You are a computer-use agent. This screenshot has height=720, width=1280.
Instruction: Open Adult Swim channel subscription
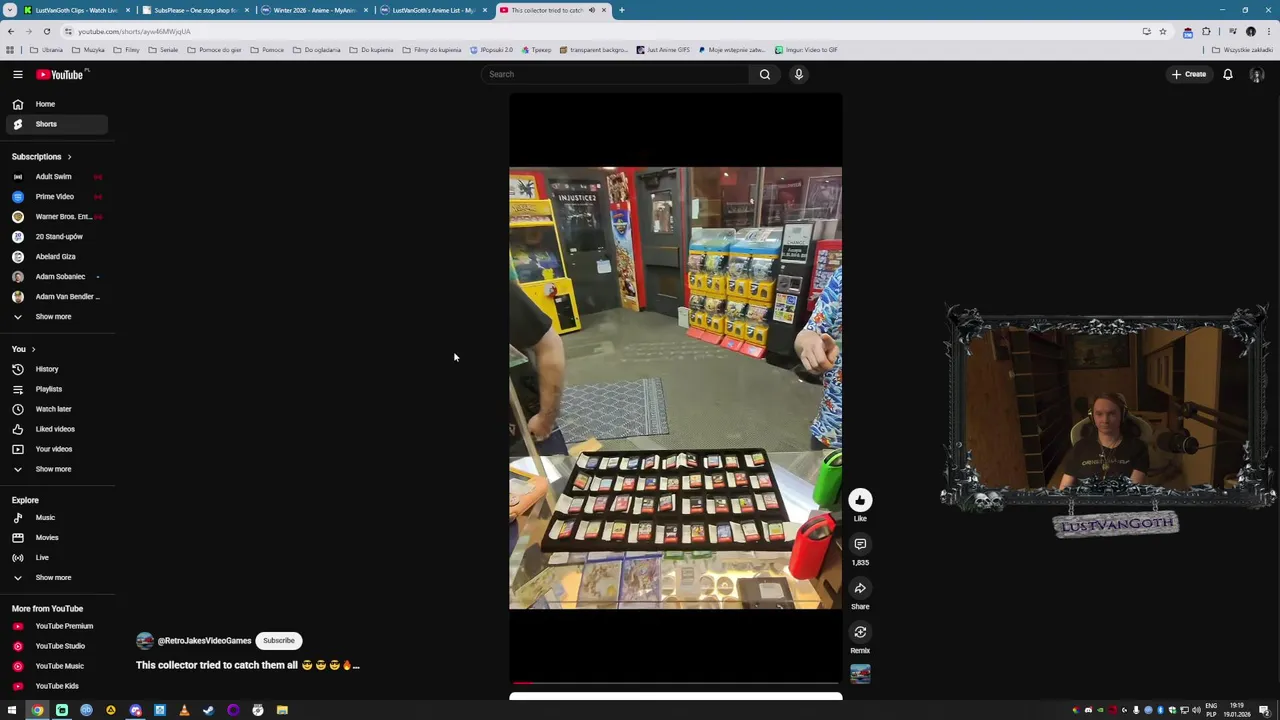(x=57, y=176)
